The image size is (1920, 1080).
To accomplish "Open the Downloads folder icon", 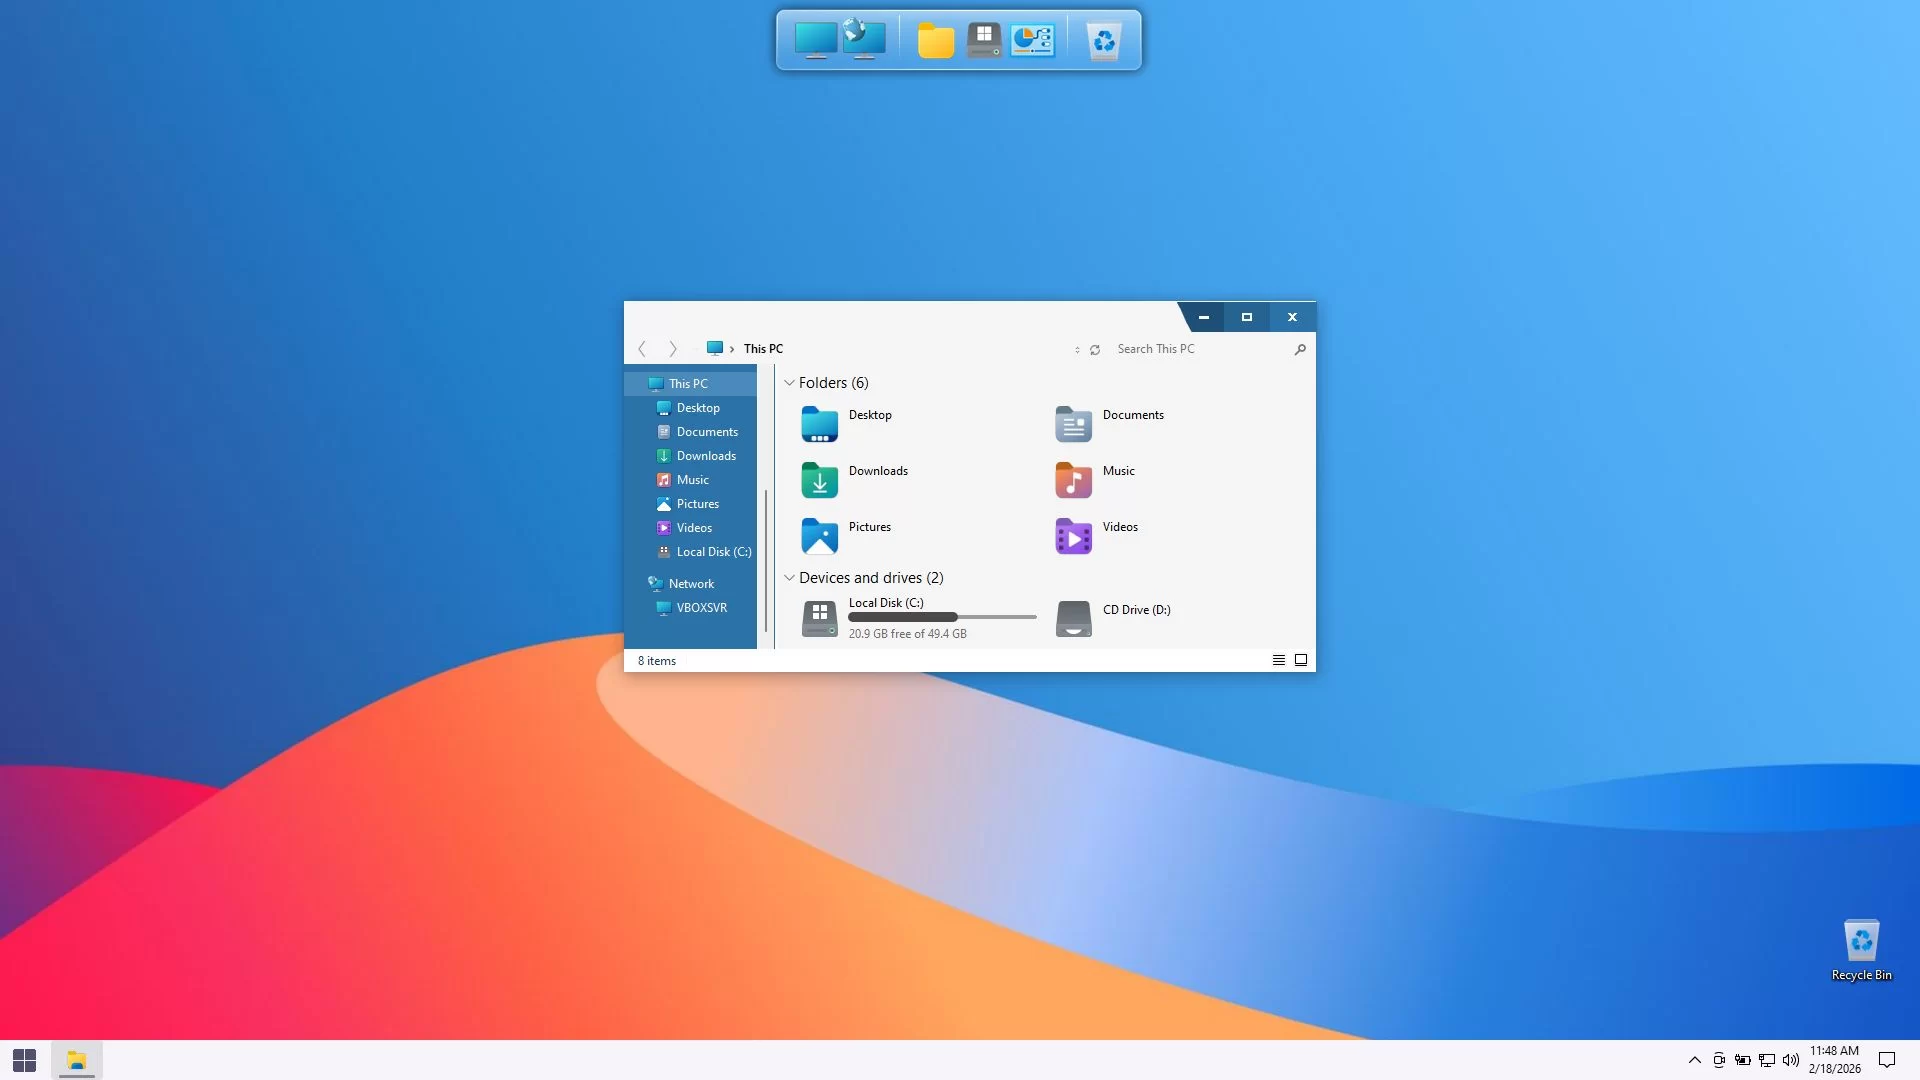I will coord(819,480).
